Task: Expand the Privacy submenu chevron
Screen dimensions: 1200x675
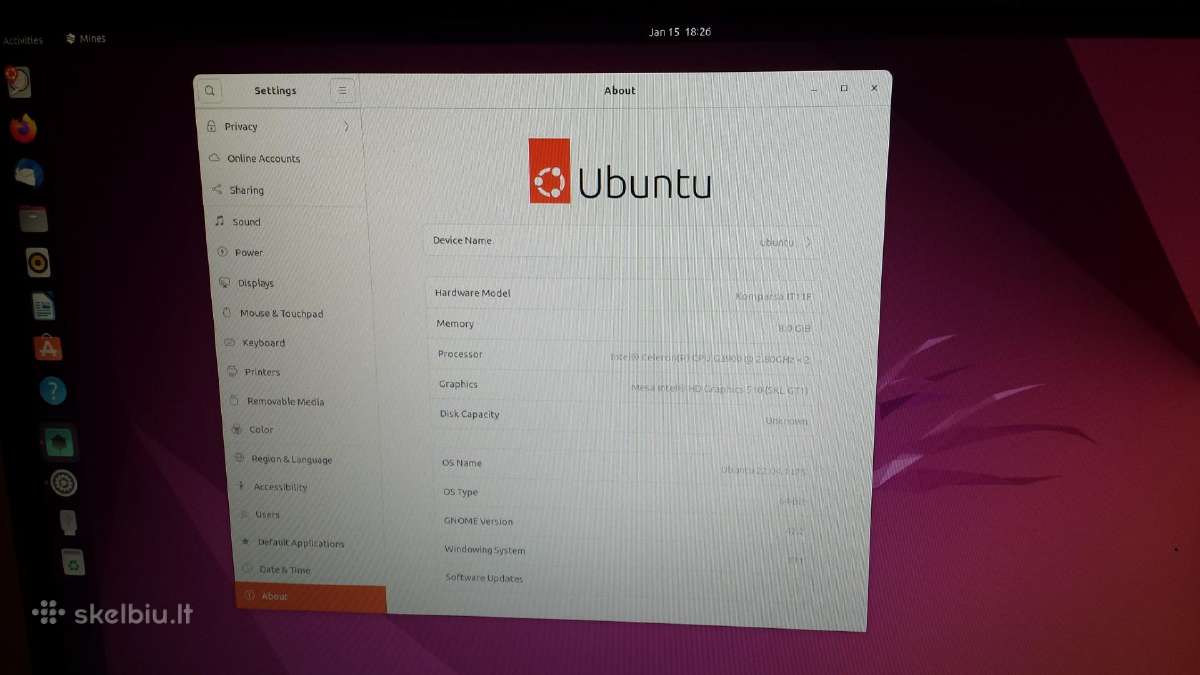Action: (x=346, y=127)
